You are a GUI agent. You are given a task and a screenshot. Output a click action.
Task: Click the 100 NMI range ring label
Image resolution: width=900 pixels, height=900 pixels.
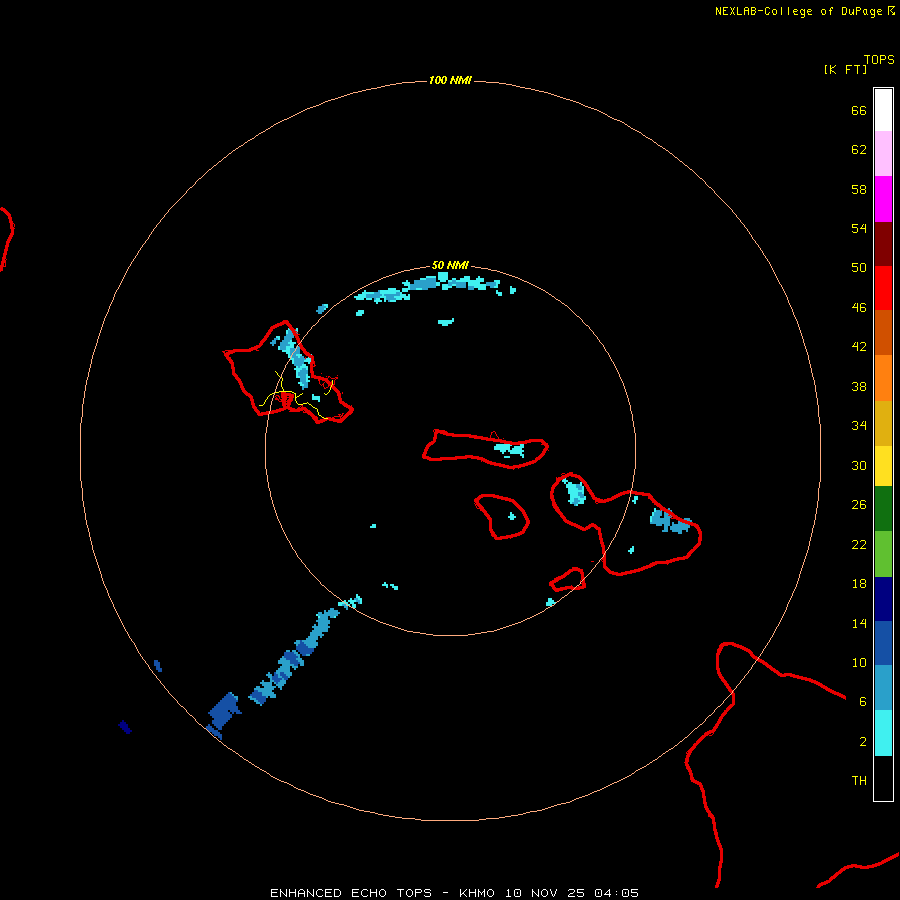click(450, 80)
